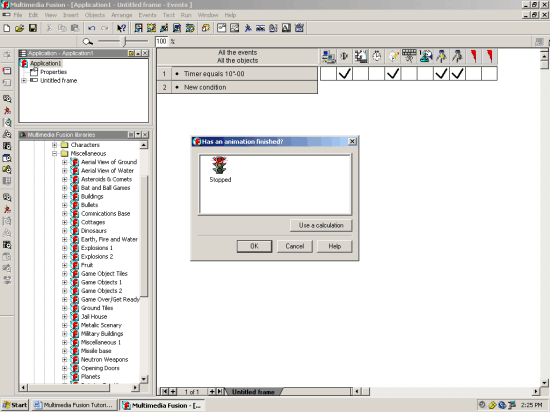Expand the Characters library folder
This screenshot has width=551, height=413.
point(54,145)
